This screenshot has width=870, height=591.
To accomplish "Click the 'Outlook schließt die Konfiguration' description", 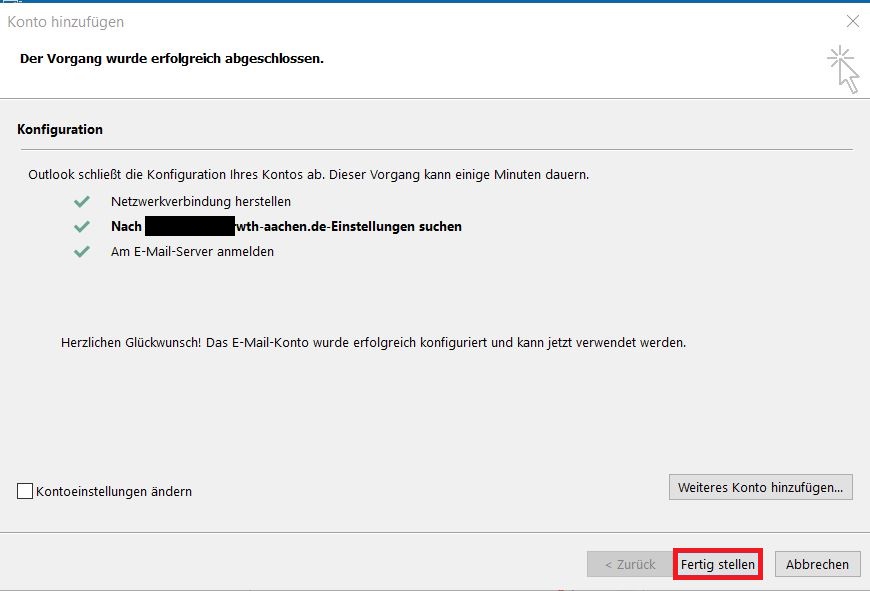I will [308, 175].
